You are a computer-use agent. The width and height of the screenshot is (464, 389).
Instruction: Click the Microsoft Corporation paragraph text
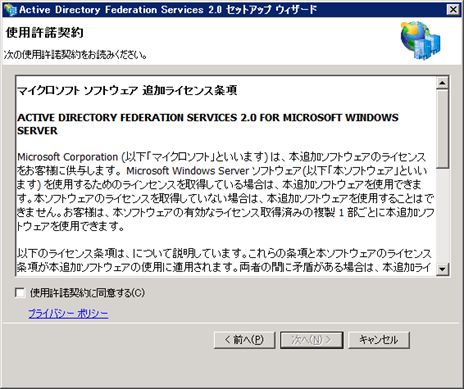tap(226, 191)
